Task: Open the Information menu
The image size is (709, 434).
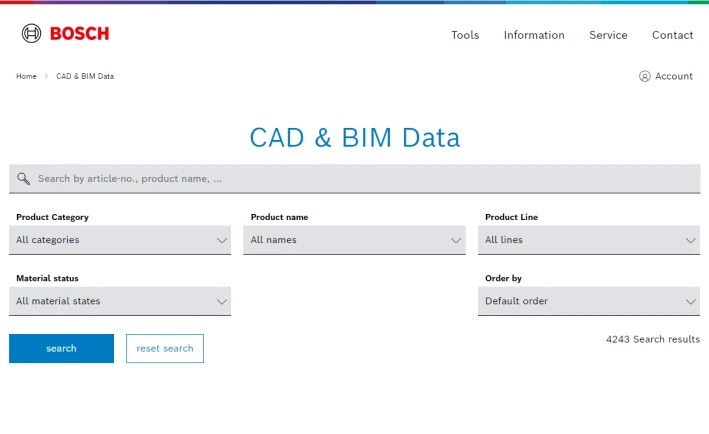Action: coord(534,35)
